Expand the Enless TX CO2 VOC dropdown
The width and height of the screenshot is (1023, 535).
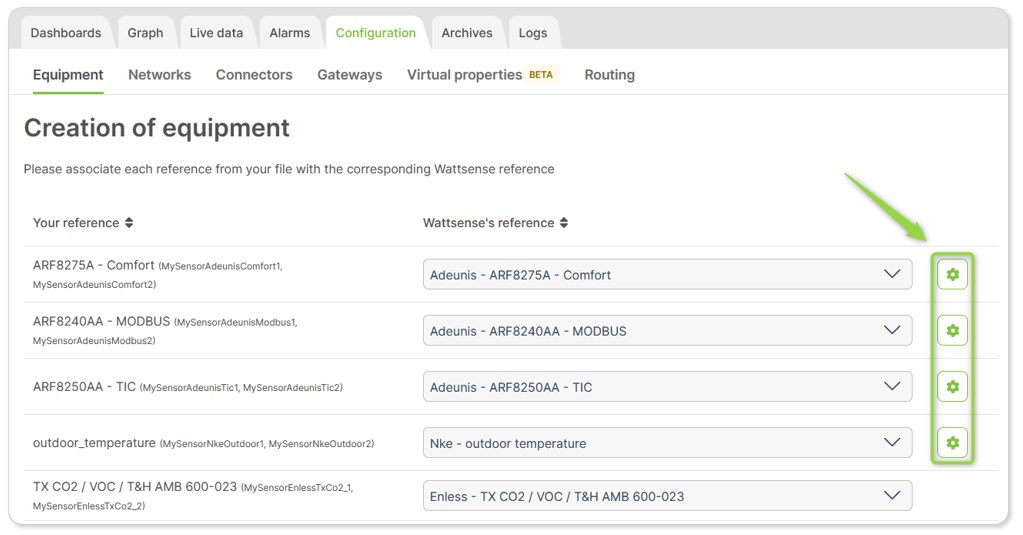pos(667,497)
